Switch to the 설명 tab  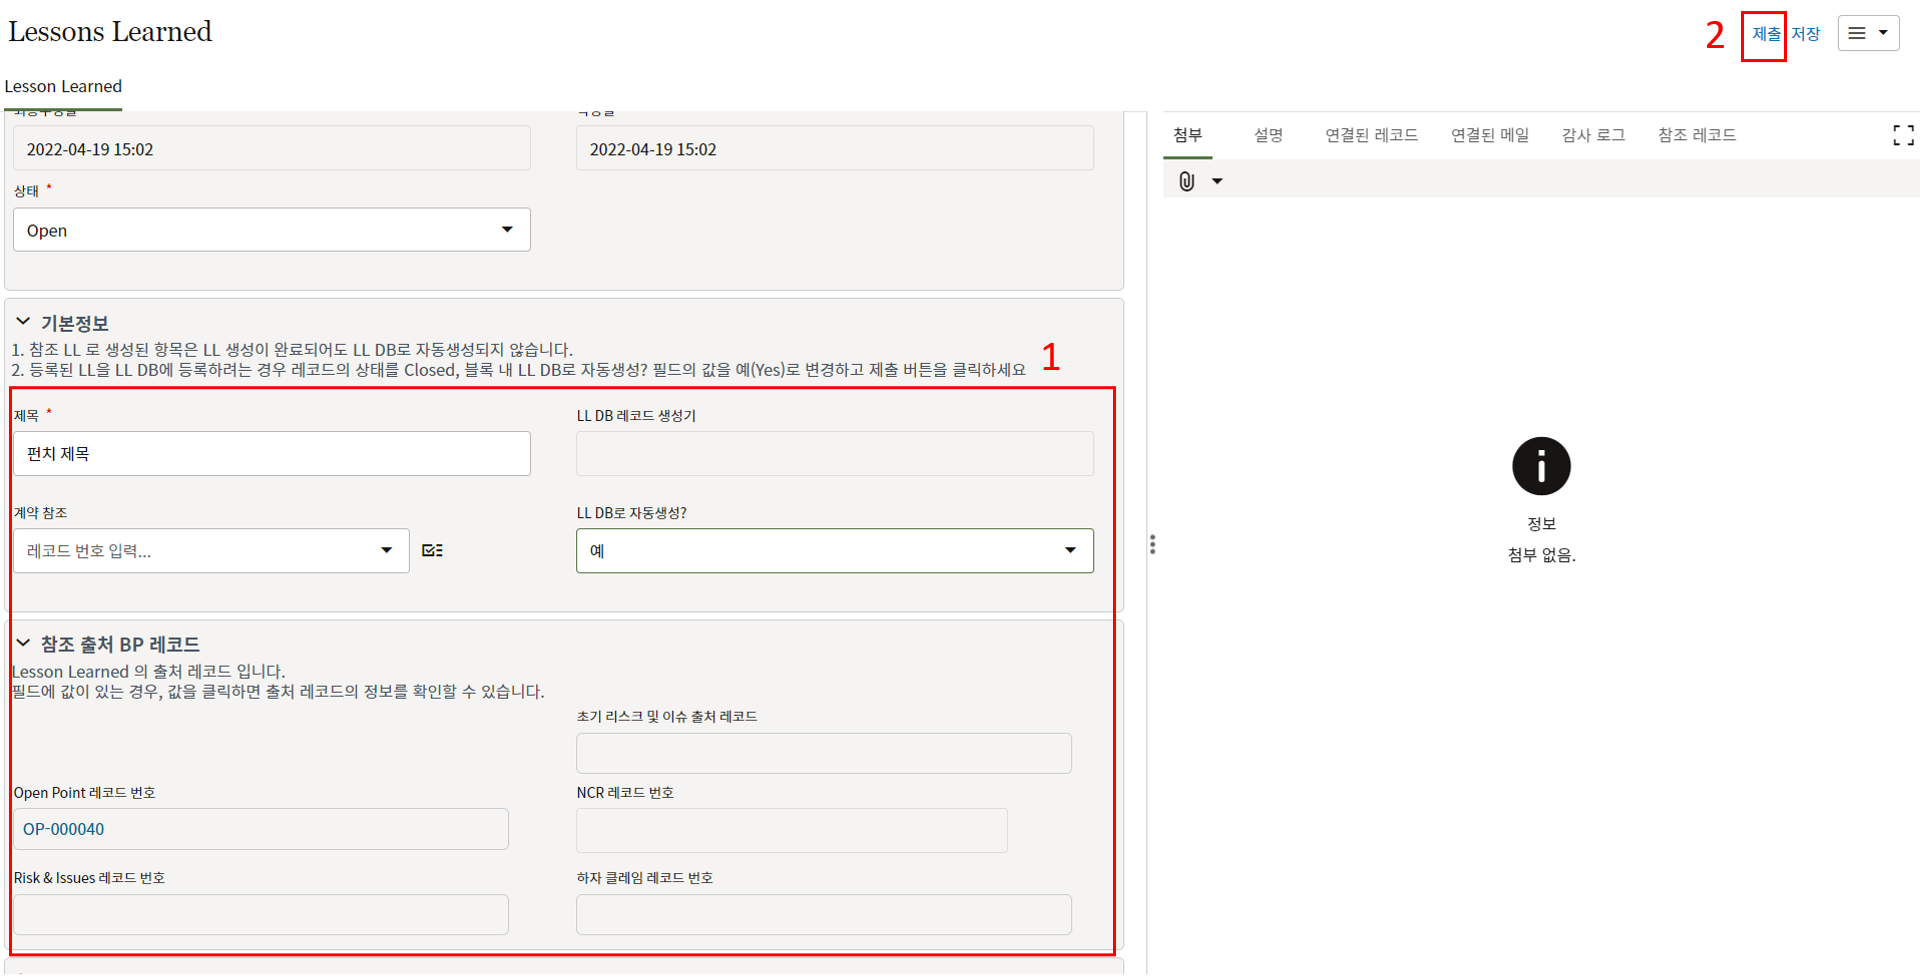click(x=1268, y=135)
